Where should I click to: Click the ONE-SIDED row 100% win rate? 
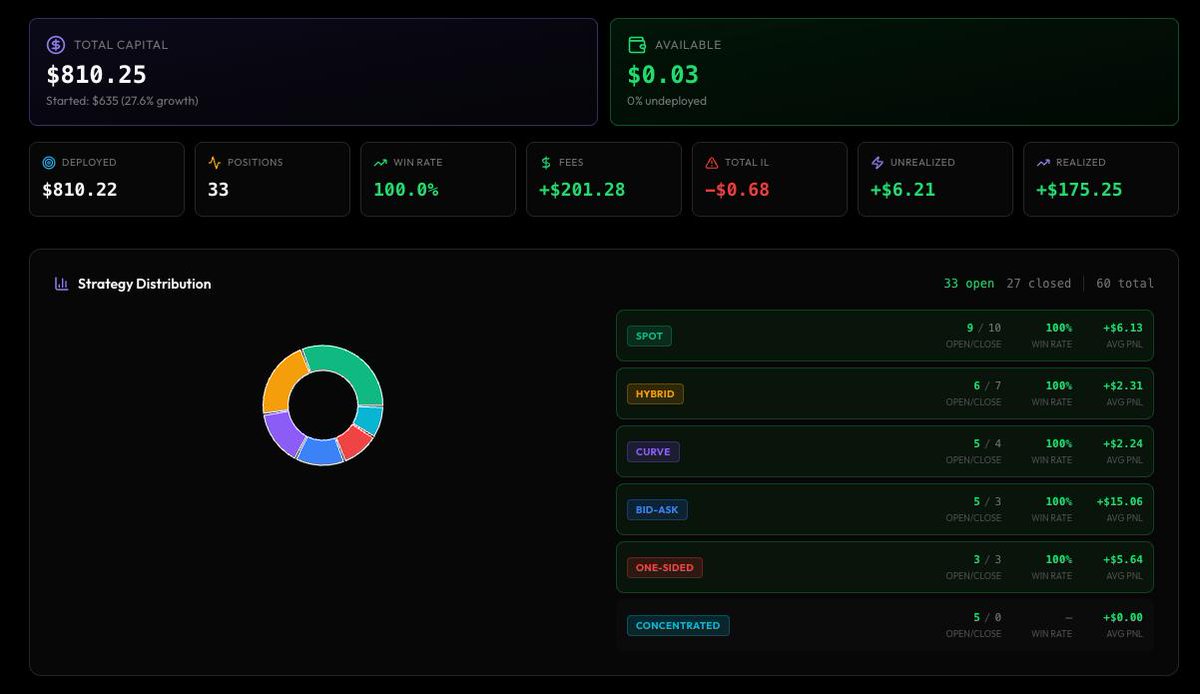coord(1059,560)
